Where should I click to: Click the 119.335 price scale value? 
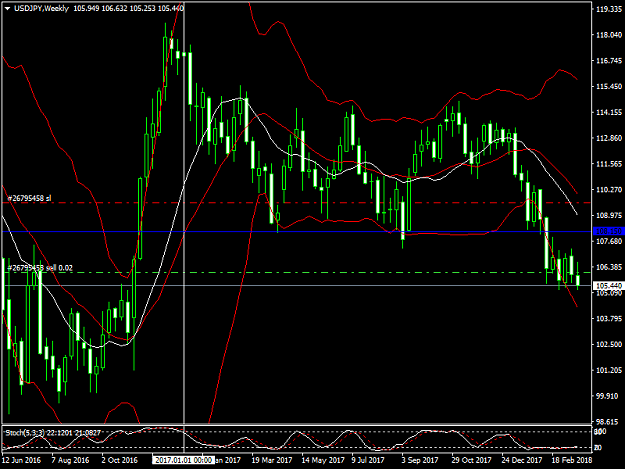click(609, 9)
